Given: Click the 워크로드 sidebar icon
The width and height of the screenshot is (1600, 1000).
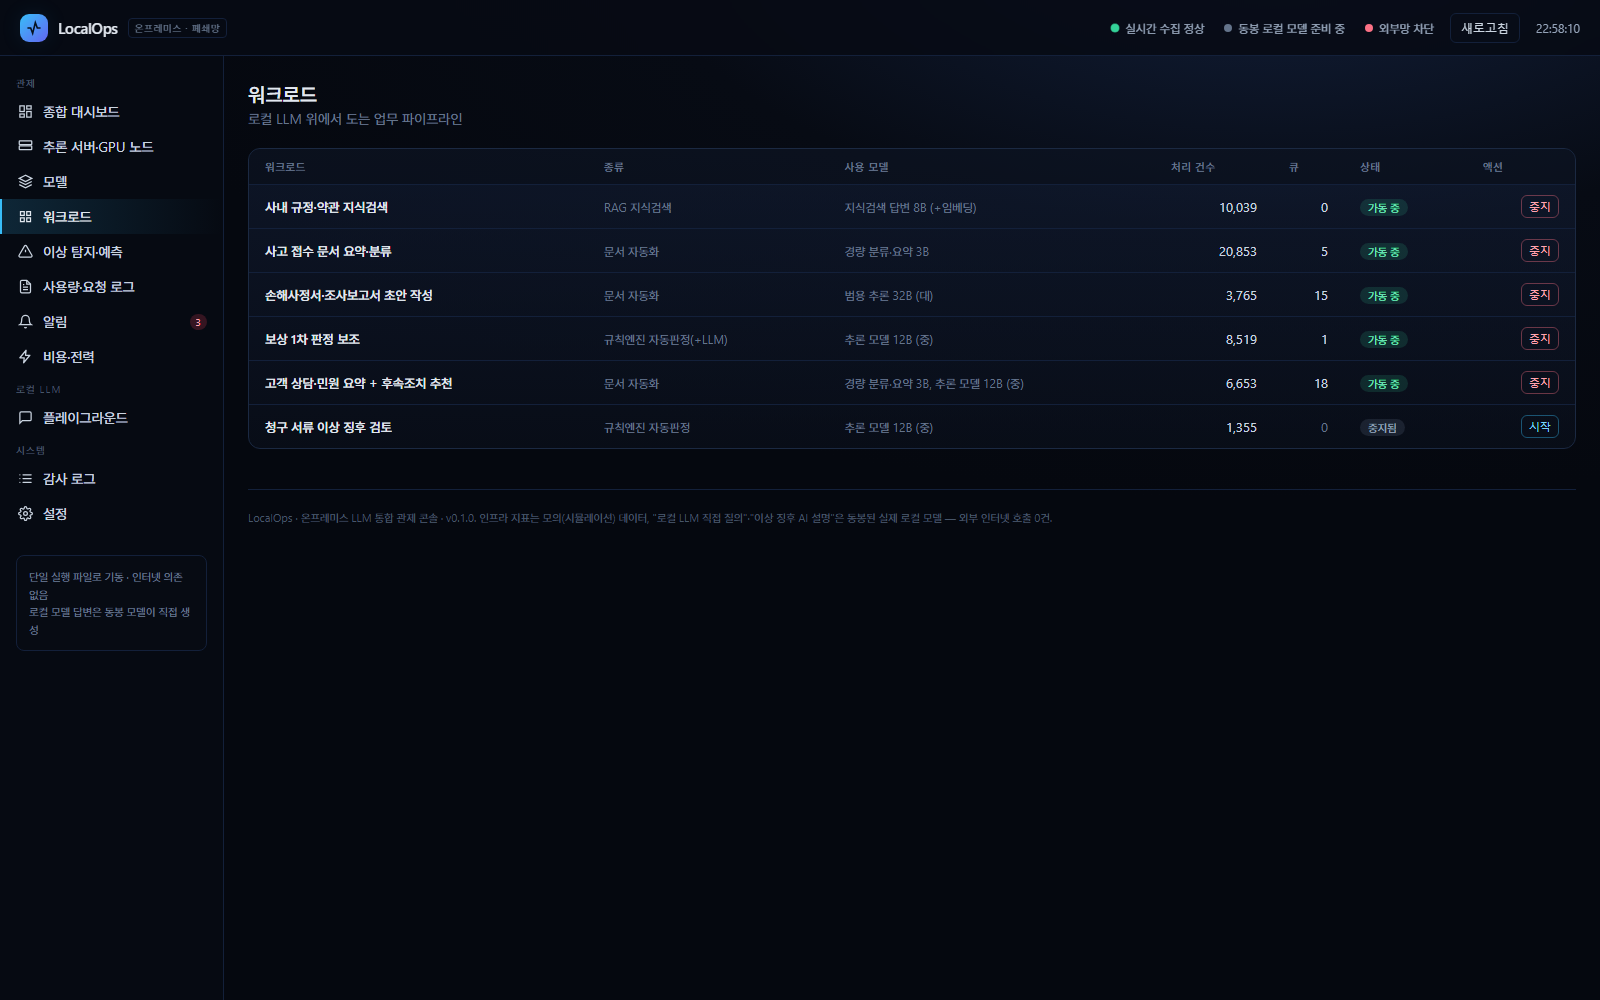Looking at the screenshot, I should 26,217.
